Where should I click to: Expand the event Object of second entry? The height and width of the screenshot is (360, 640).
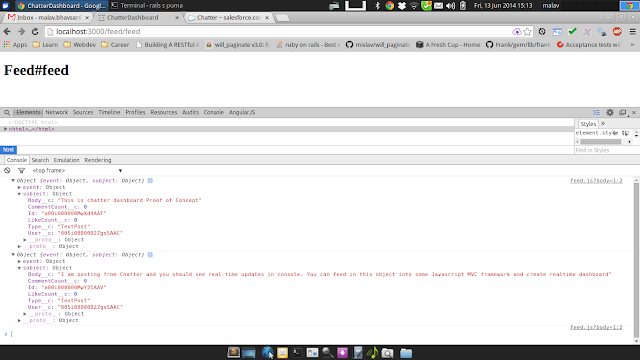19,261
